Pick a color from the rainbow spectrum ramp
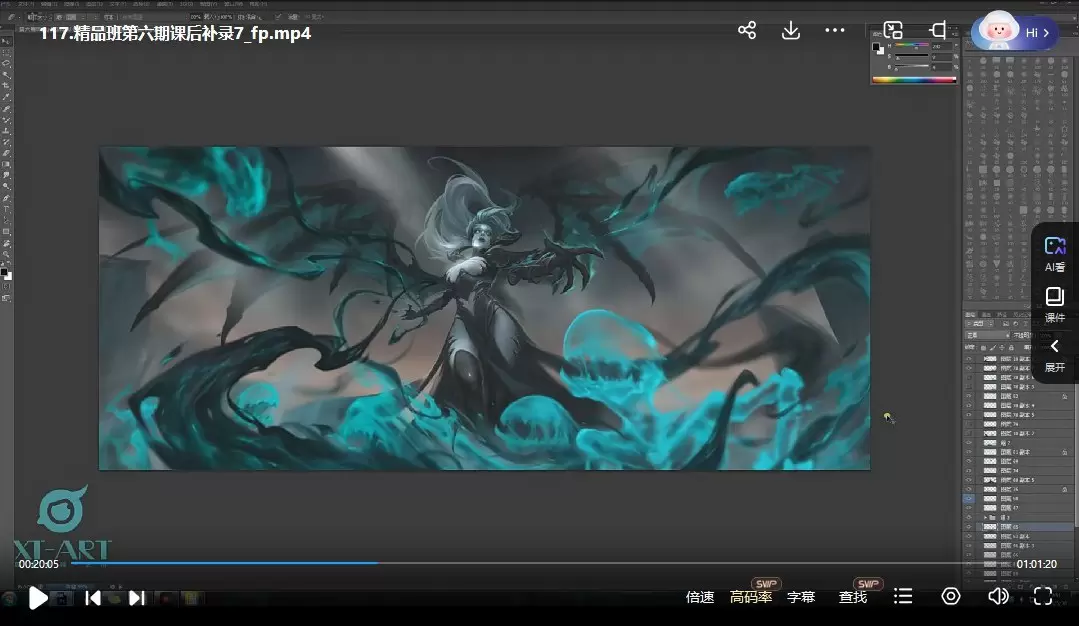Screen dimensions: 1079x626 (914, 80)
